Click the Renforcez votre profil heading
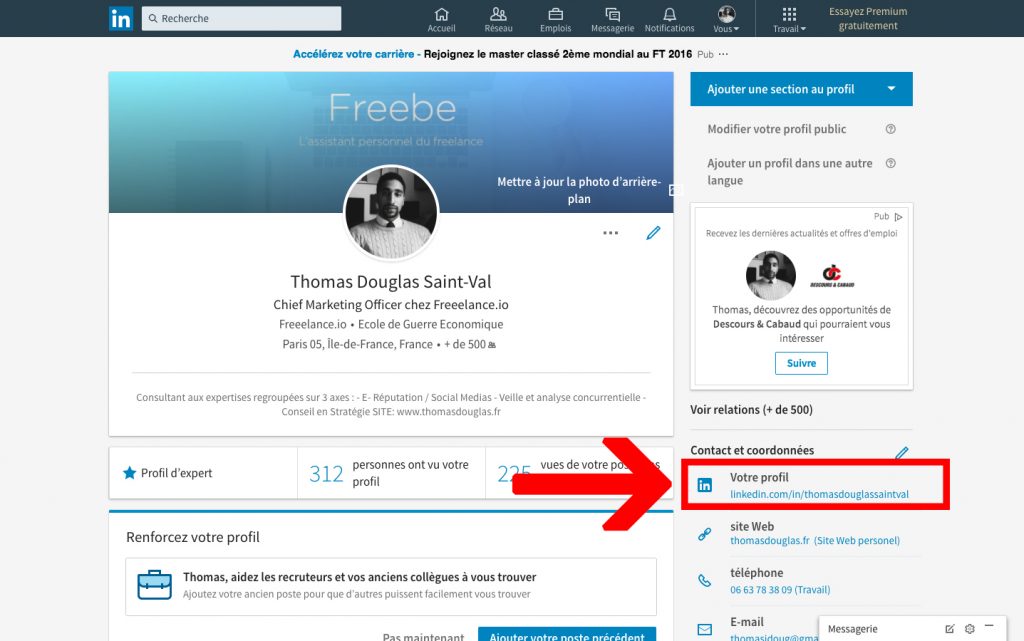This screenshot has height=641, width=1024. pyautogui.click(x=193, y=537)
